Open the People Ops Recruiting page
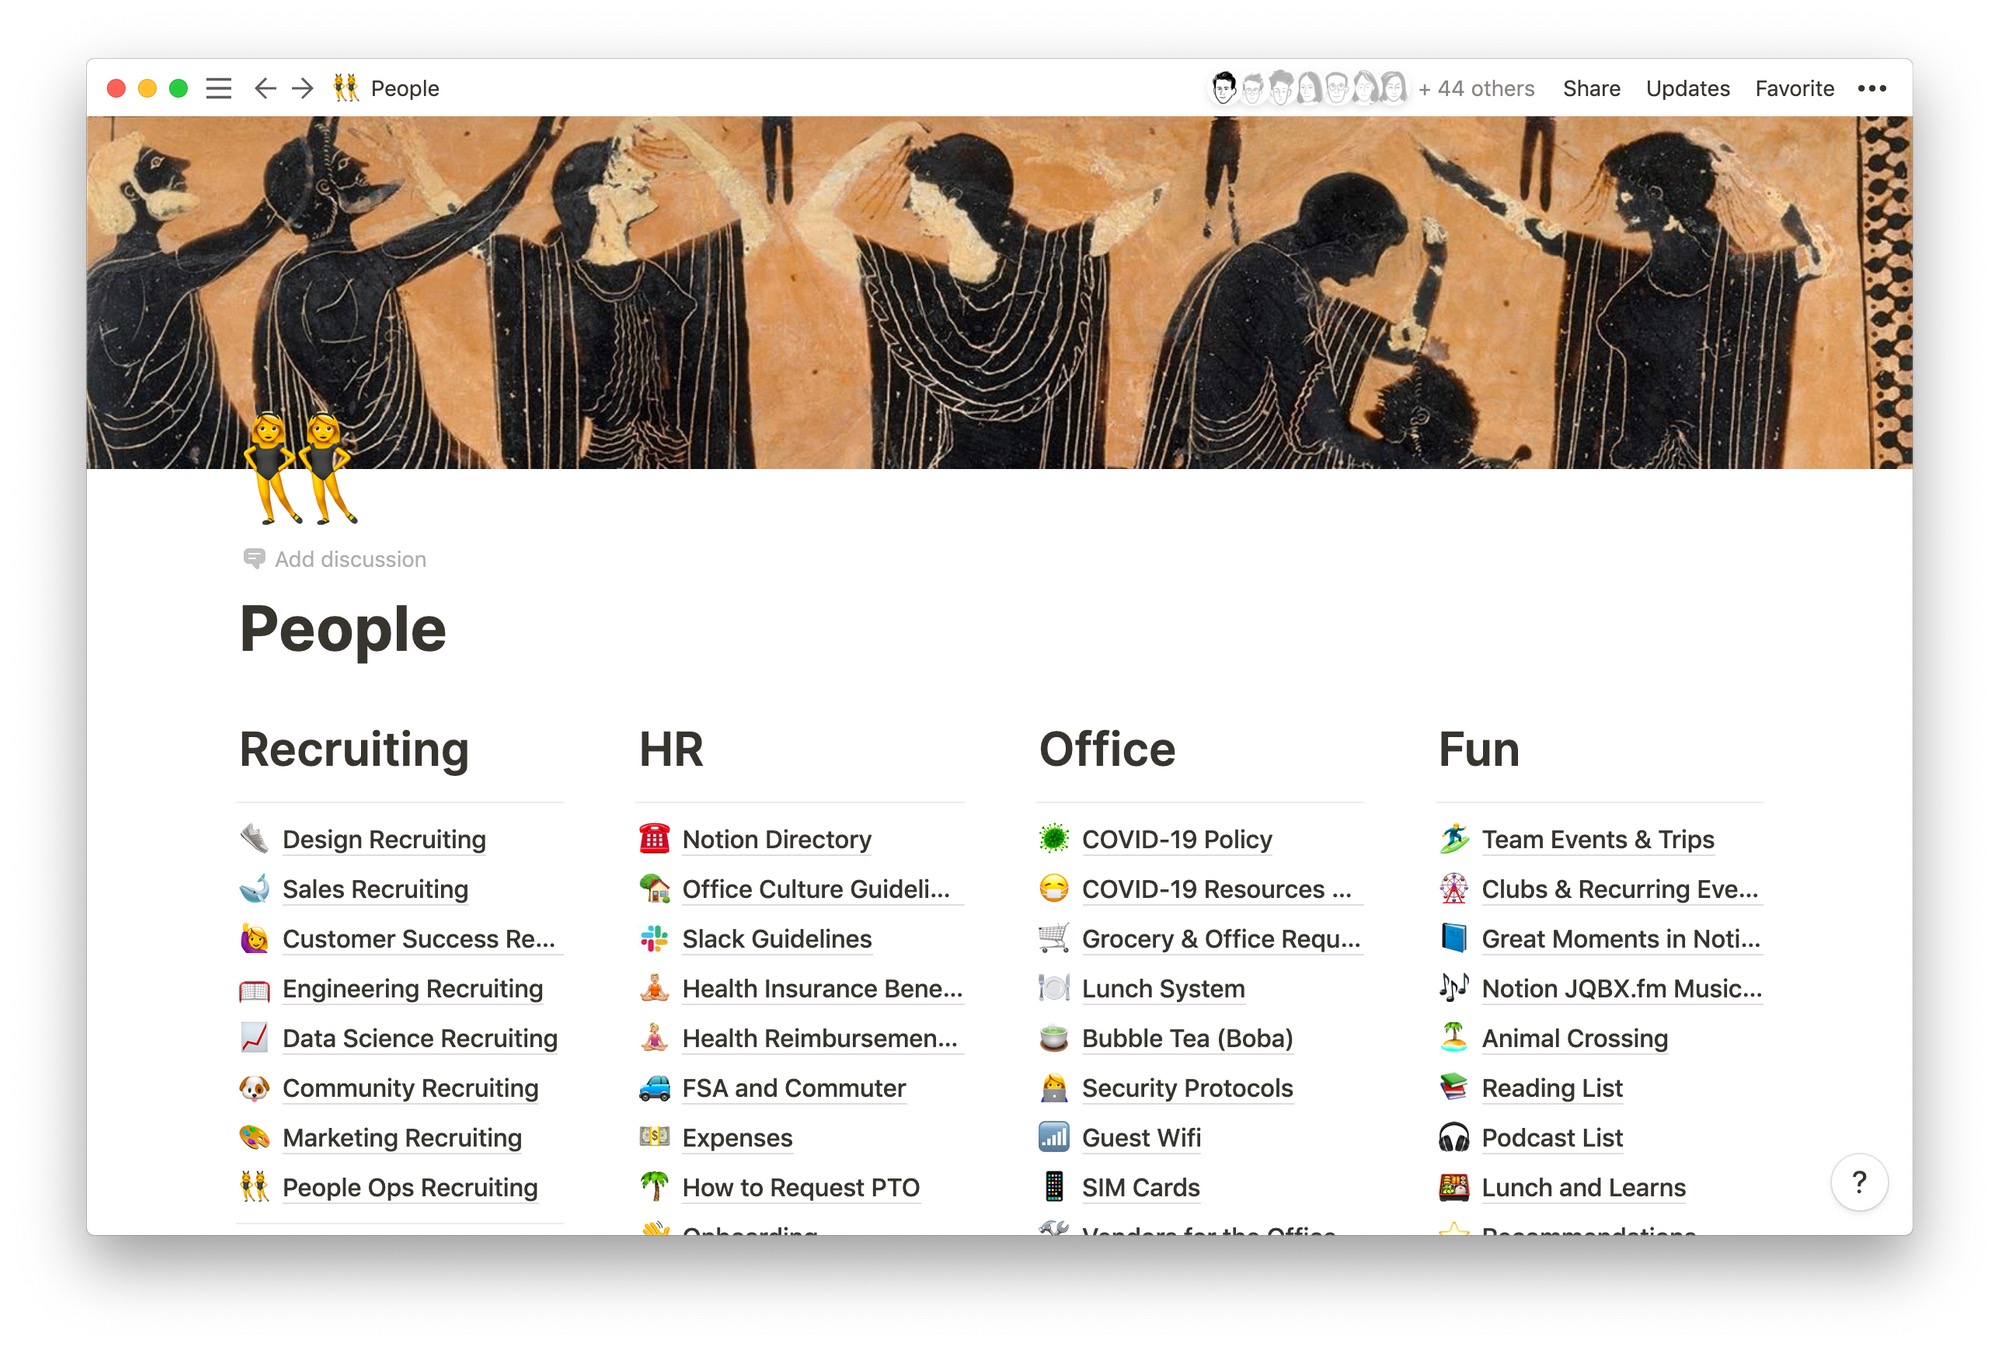 (x=410, y=1187)
